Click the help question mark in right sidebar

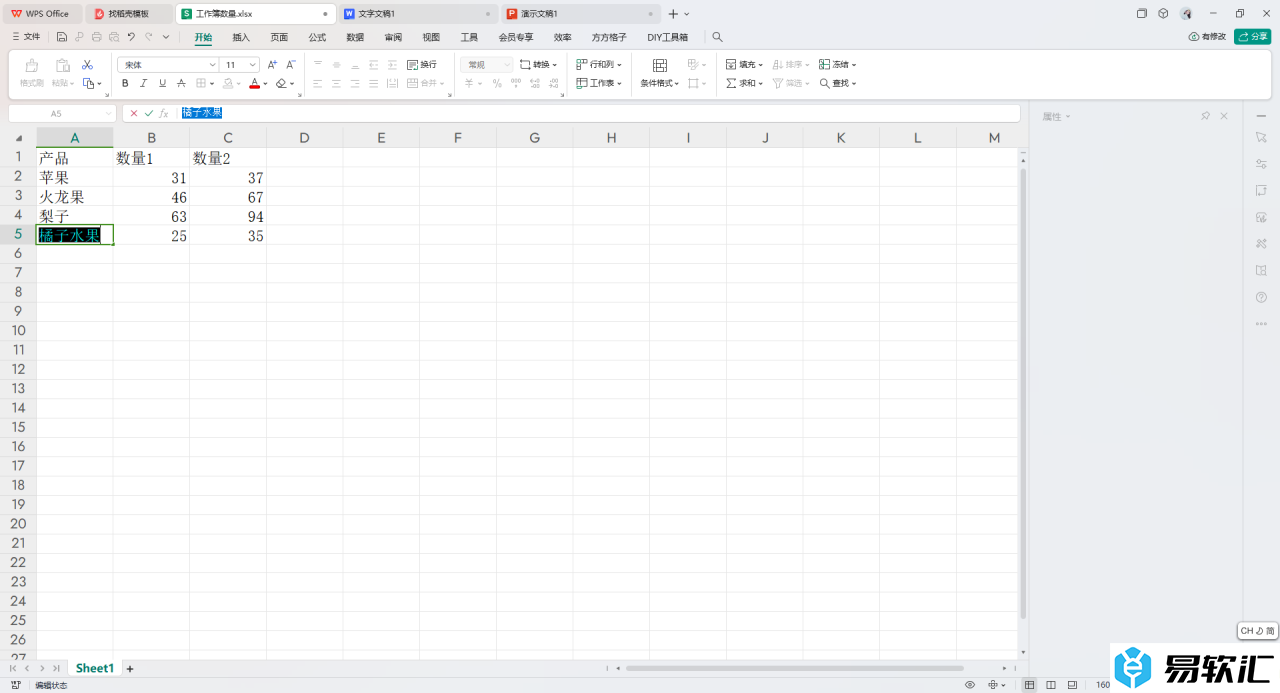click(x=1261, y=297)
